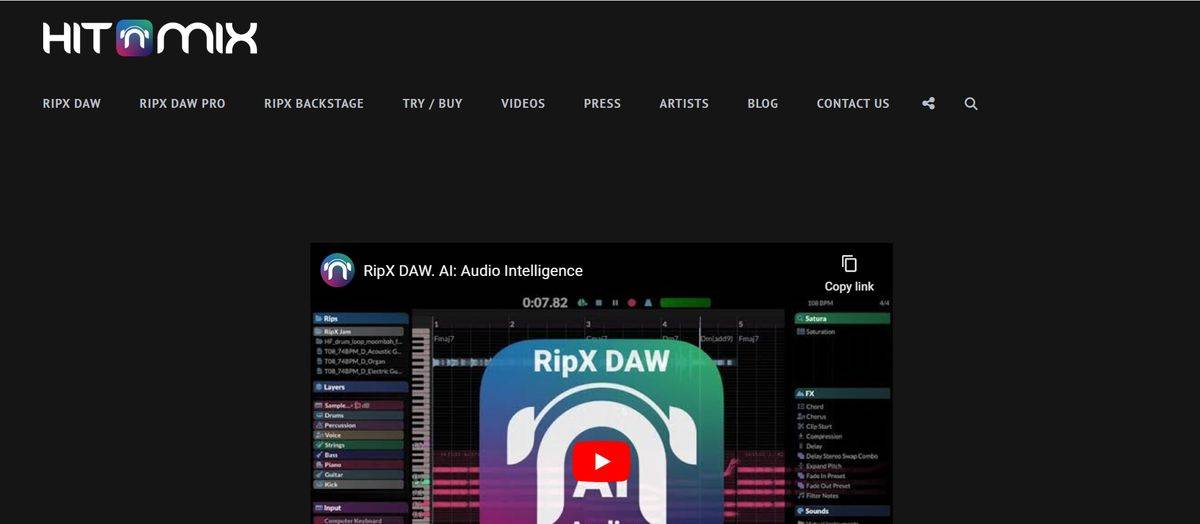Click the record circle in video preview

click(632, 302)
